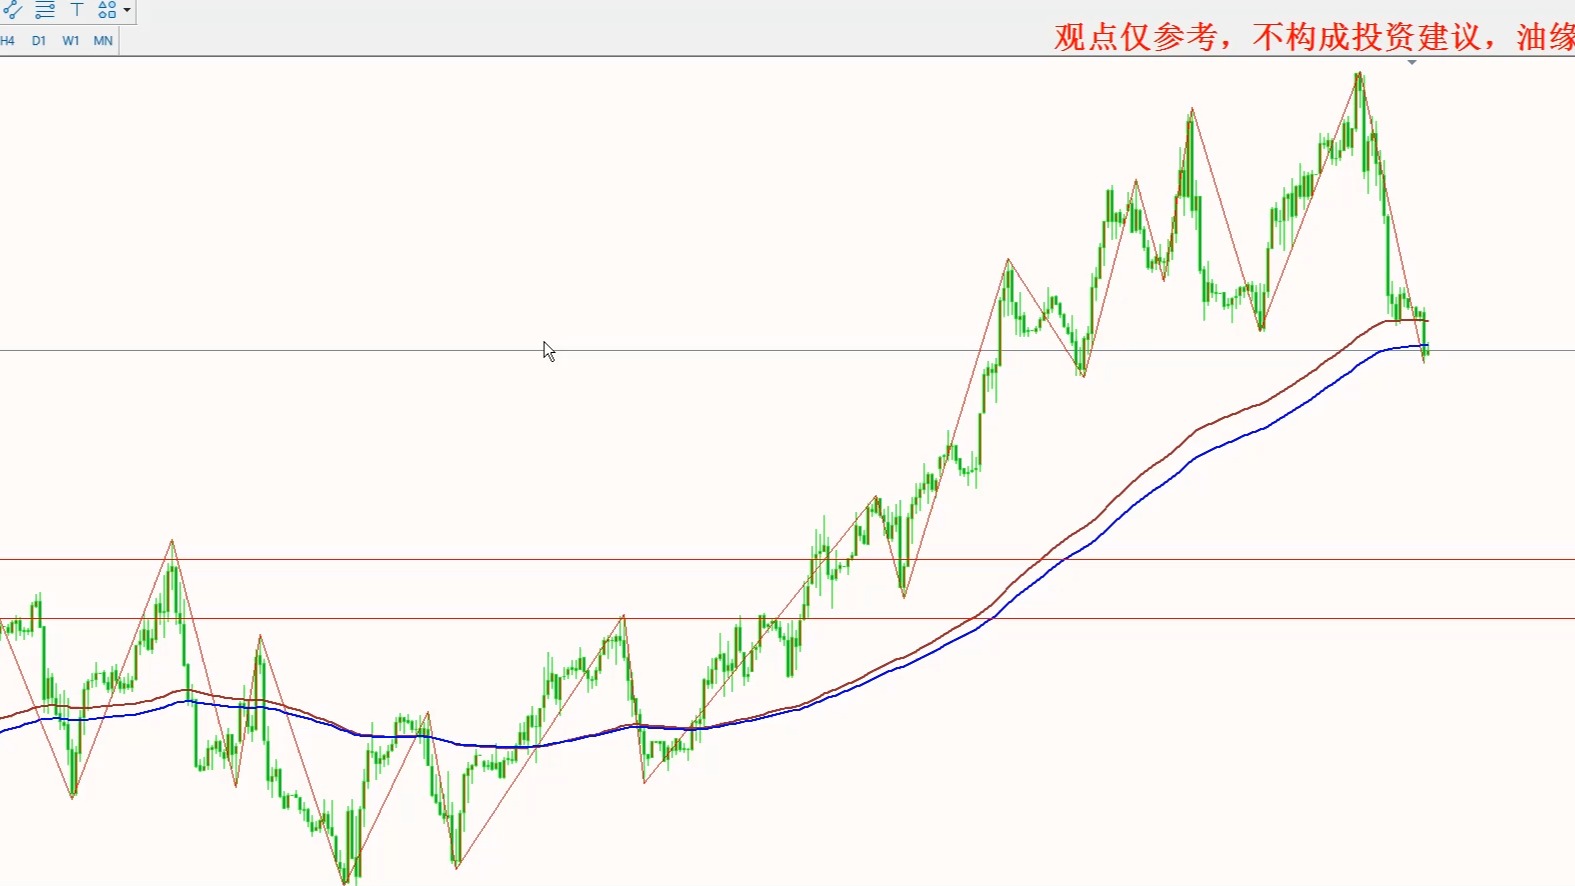Screen dimensions: 1575x886
Task: Switch chart to W1 weekly timeframe
Action: [71, 41]
